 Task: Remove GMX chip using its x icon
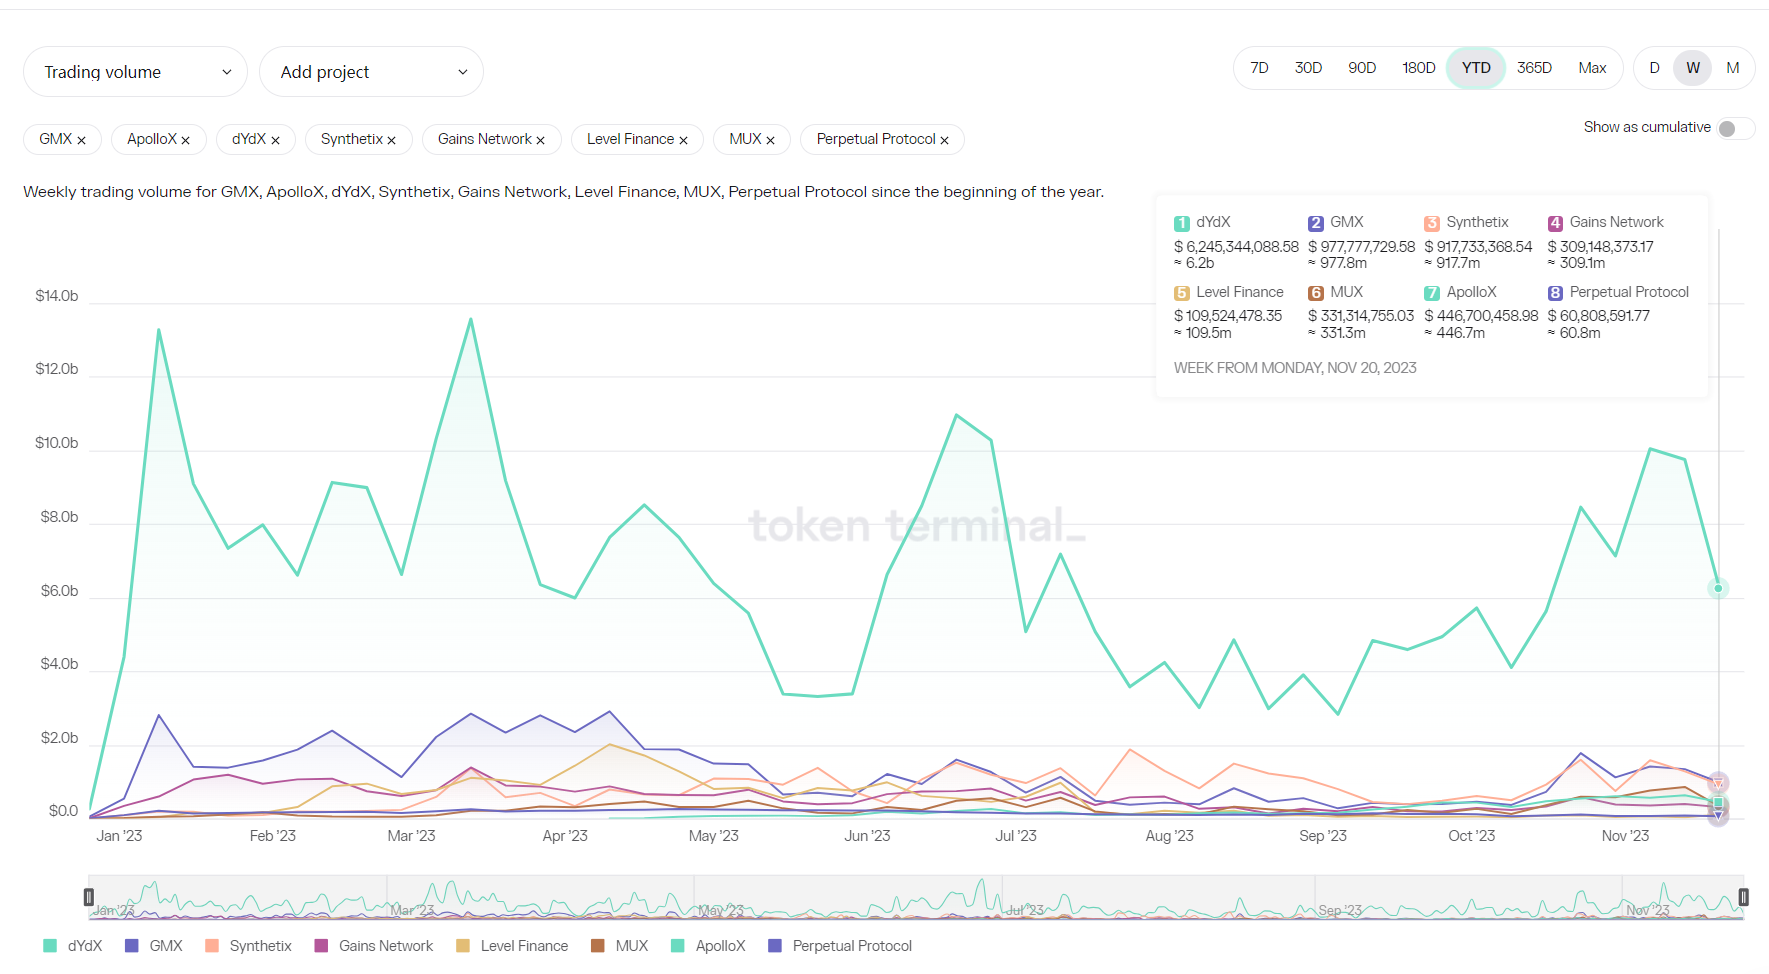point(81,141)
